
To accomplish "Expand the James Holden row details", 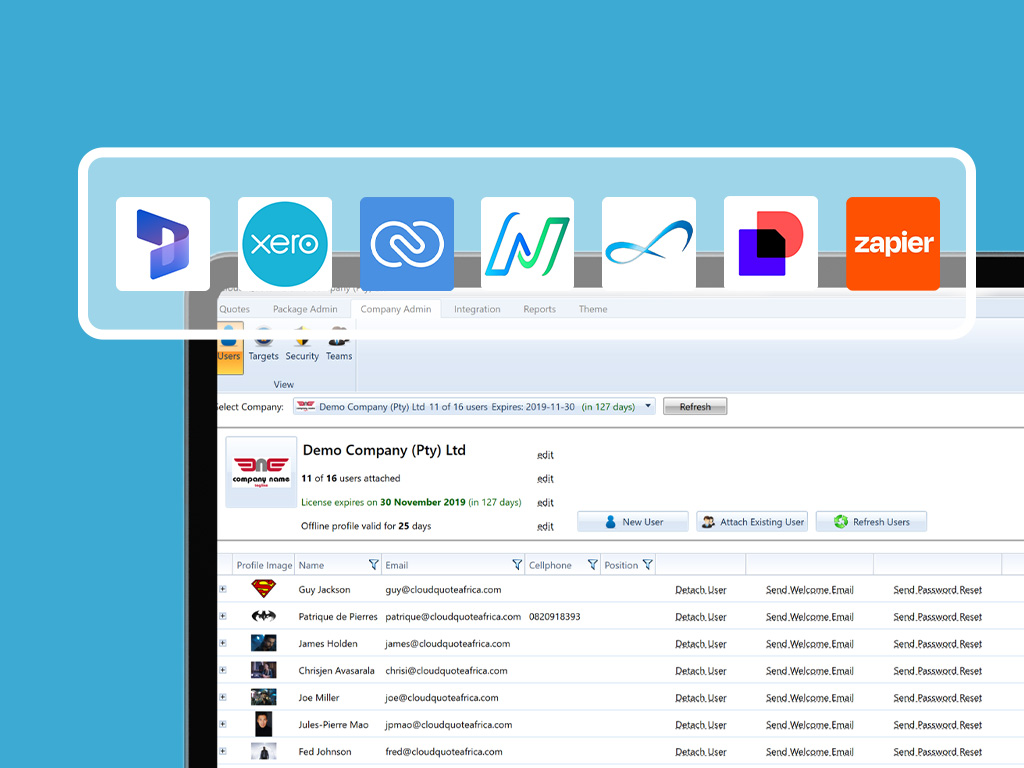I will (223, 644).
